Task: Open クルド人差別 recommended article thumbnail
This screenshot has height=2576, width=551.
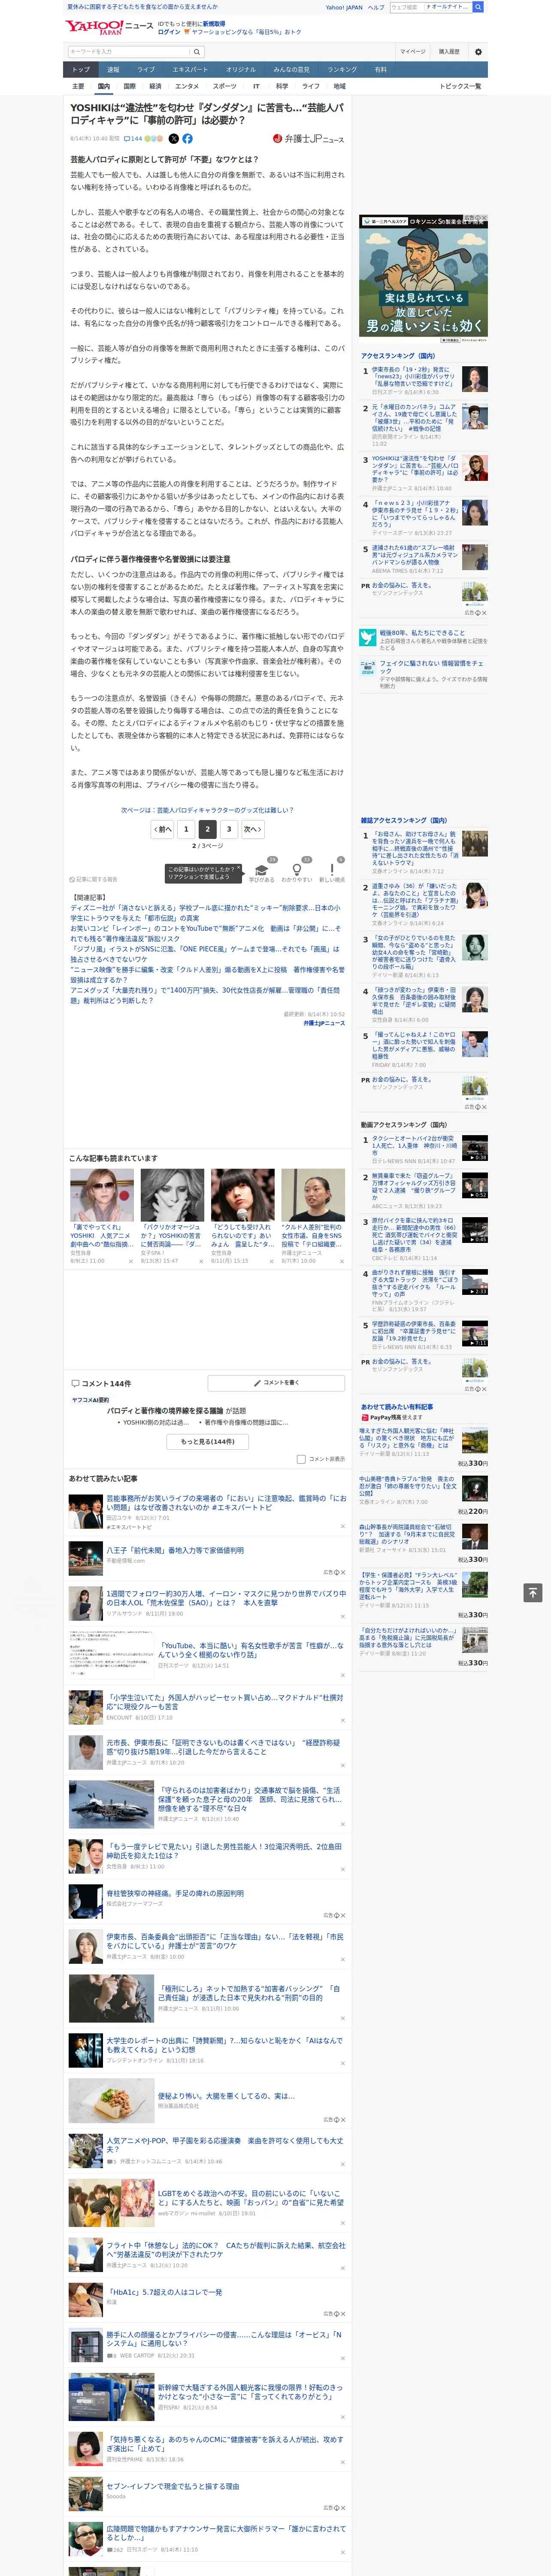Action: tap(313, 1194)
